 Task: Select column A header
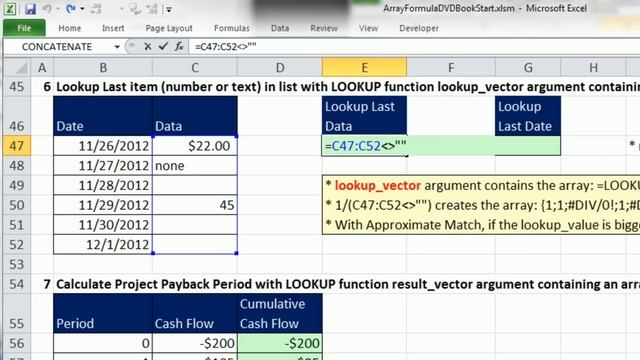[42, 67]
